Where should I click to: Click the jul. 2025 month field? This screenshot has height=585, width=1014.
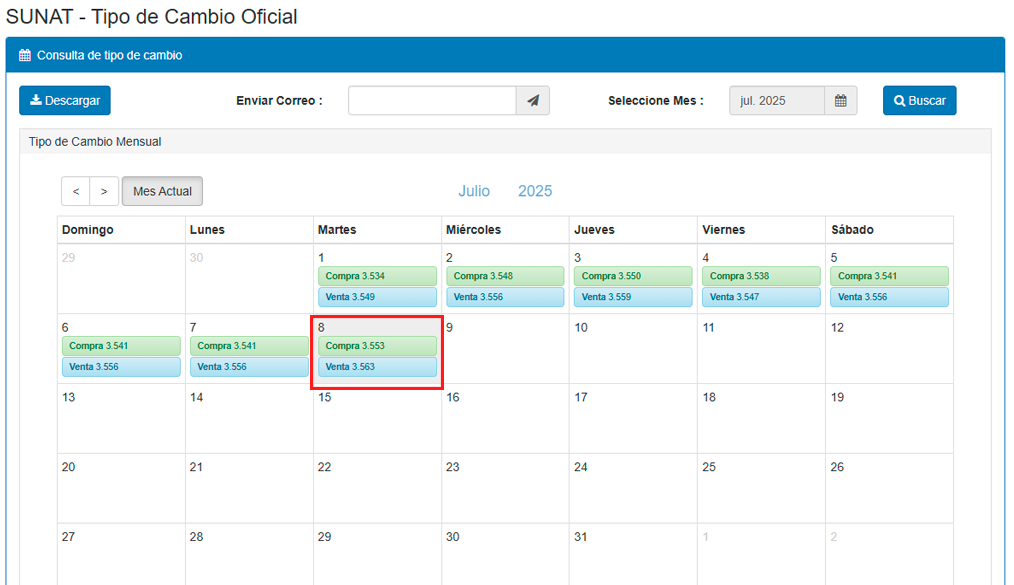click(777, 101)
